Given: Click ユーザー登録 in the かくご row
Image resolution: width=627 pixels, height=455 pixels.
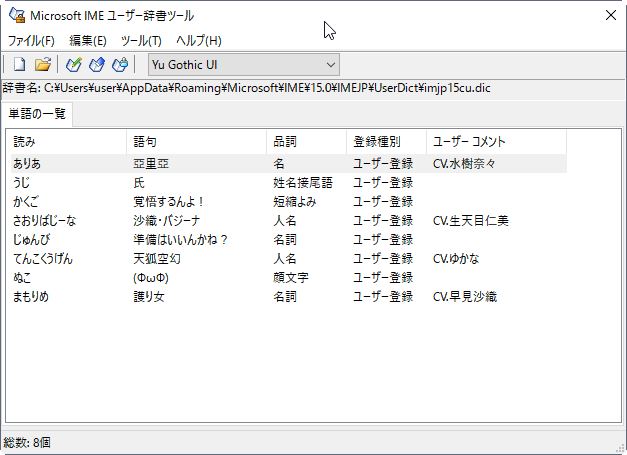Looking at the screenshot, I should [383, 202].
